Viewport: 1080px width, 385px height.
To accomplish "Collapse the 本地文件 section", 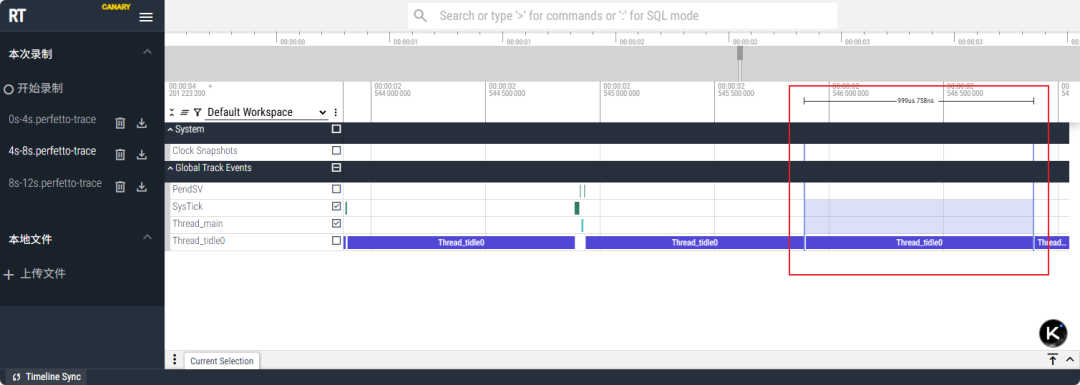I will [147, 238].
